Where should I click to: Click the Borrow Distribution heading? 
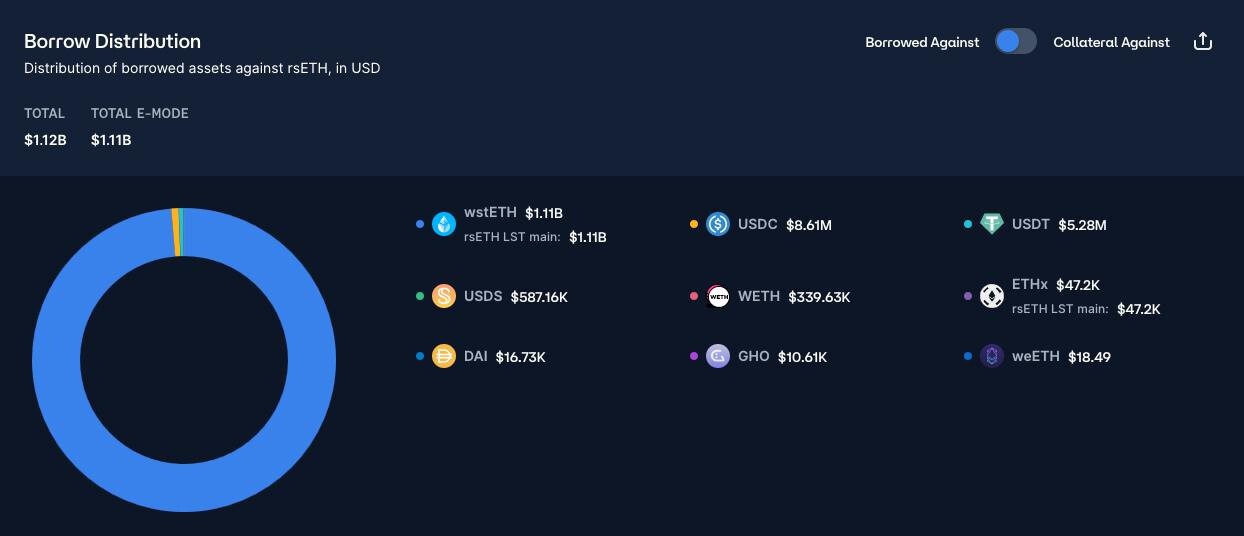pyautogui.click(x=112, y=41)
